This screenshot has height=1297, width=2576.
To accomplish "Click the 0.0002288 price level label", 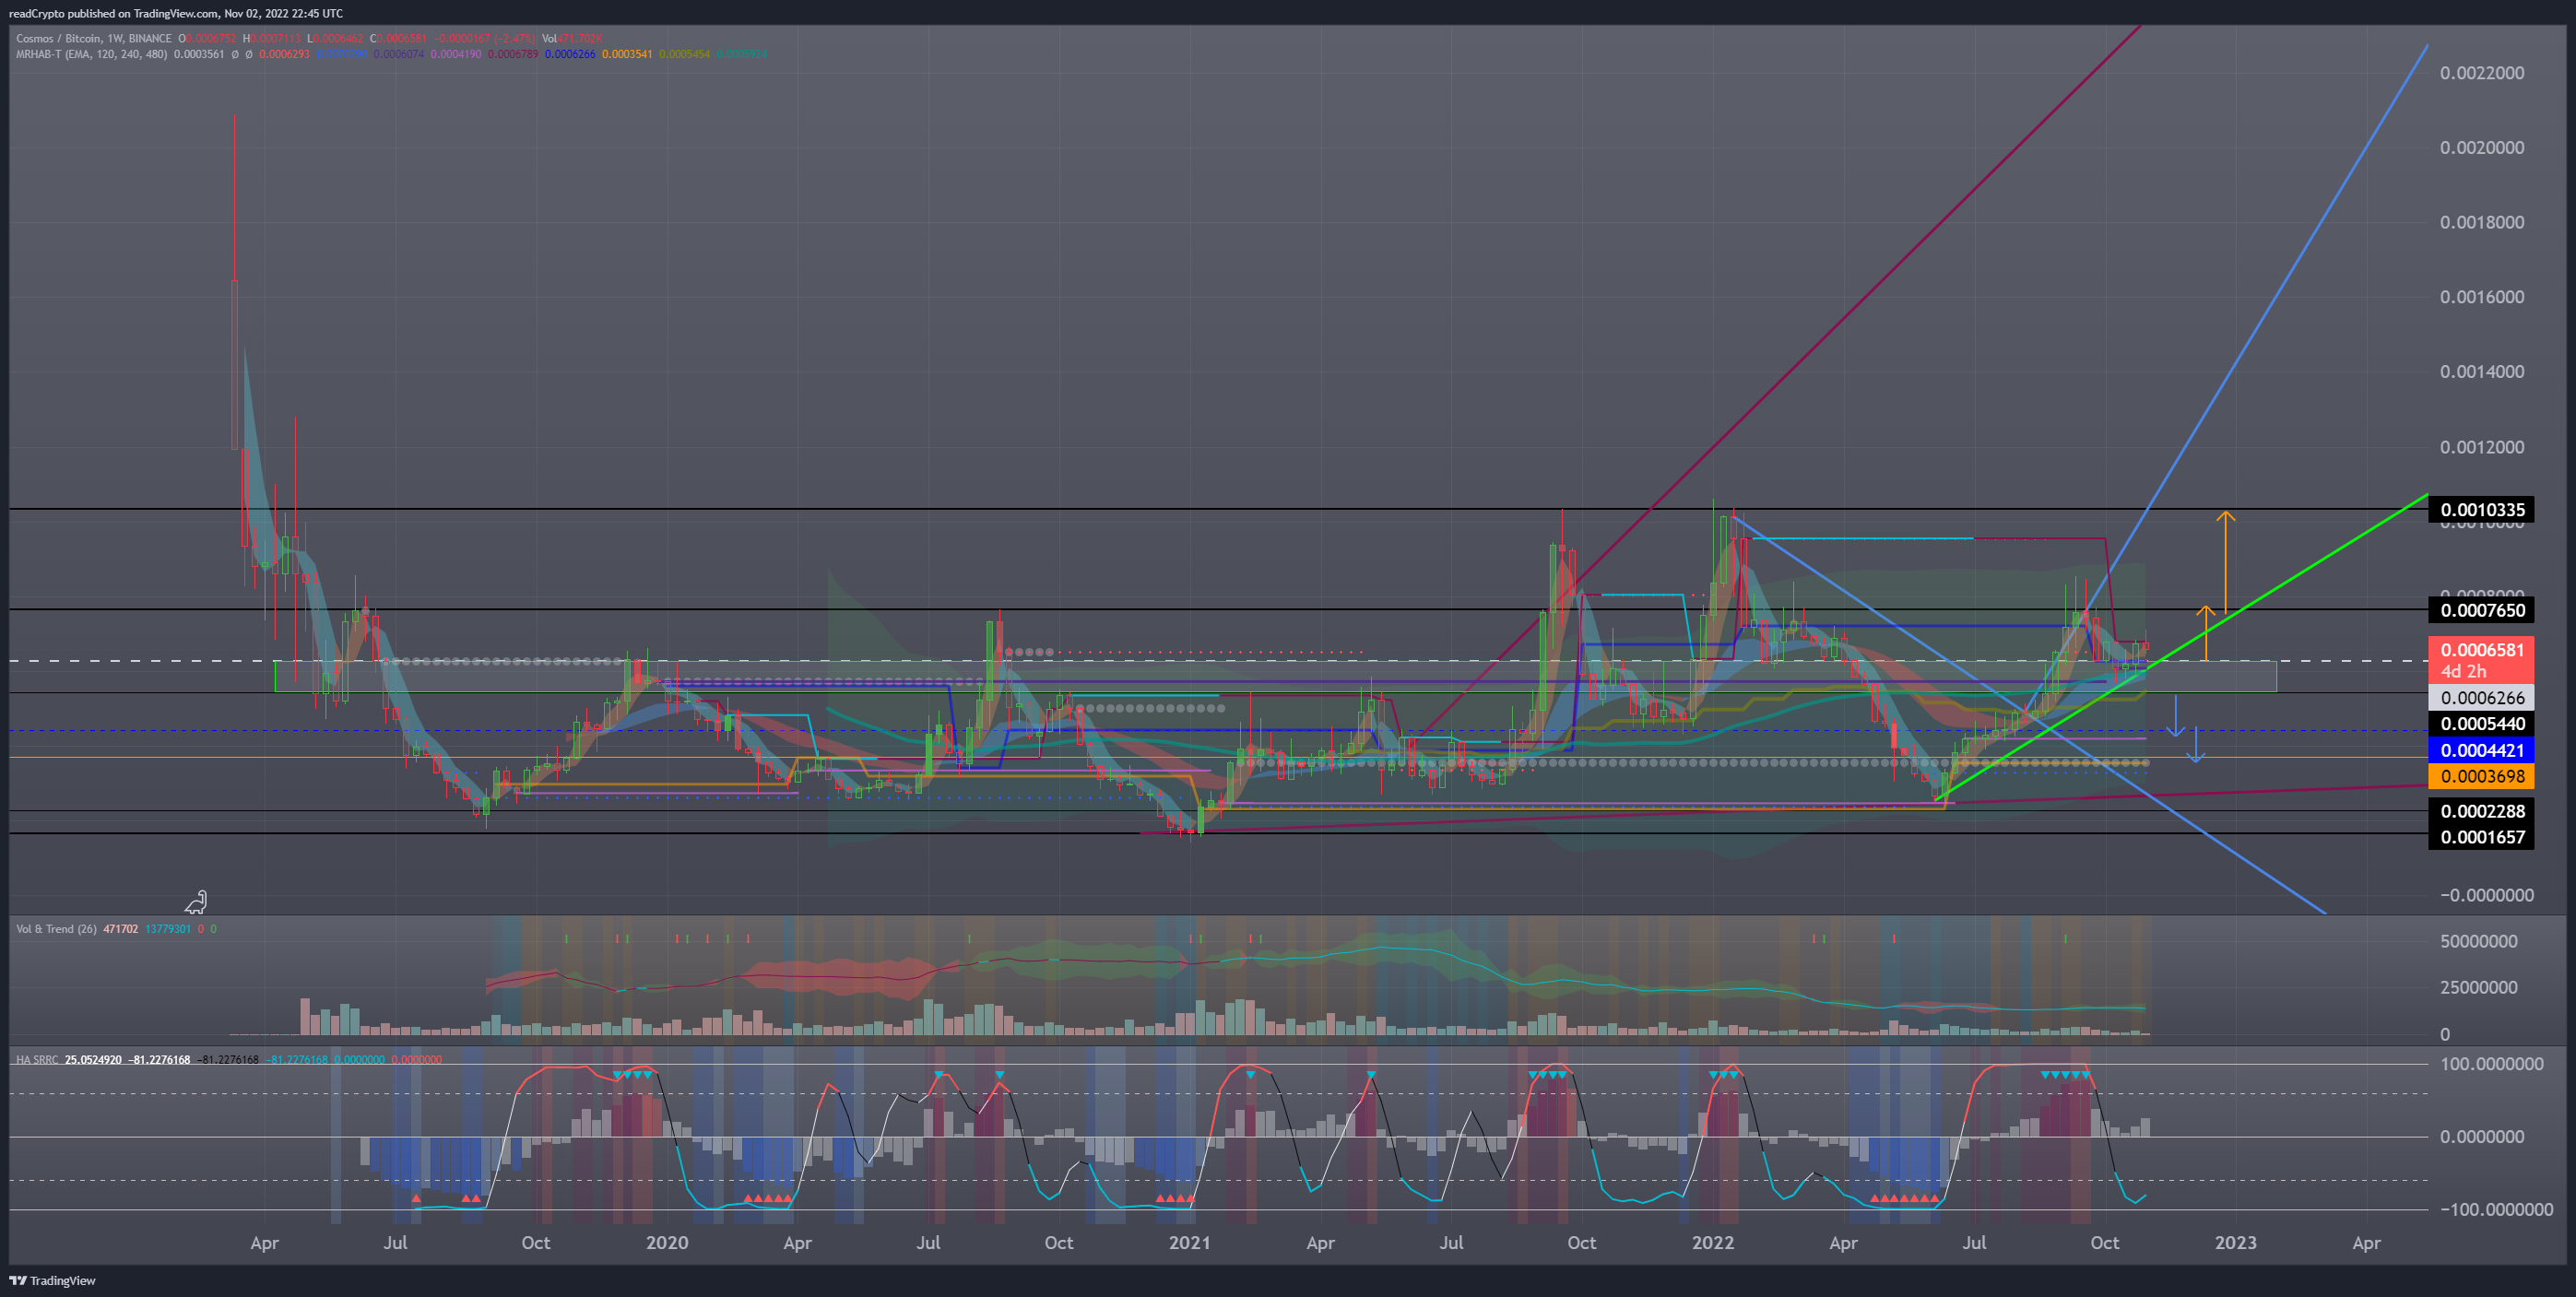I will point(2481,811).
